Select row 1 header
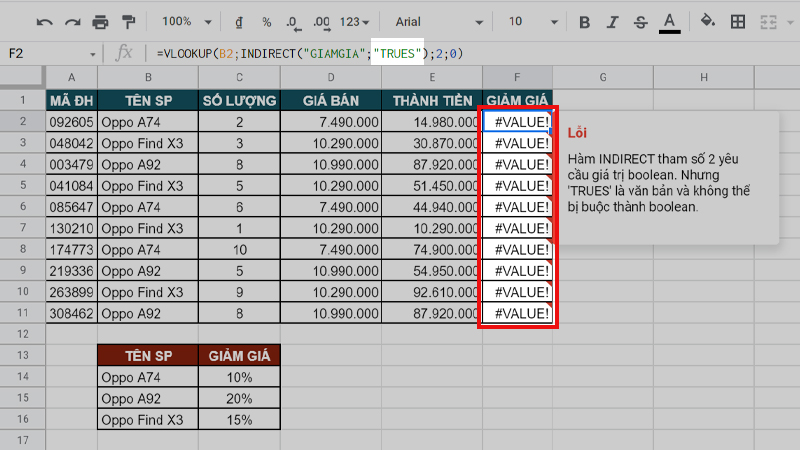Image resolution: width=800 pixels, height=450 pixels. click(x=22, y=100)
